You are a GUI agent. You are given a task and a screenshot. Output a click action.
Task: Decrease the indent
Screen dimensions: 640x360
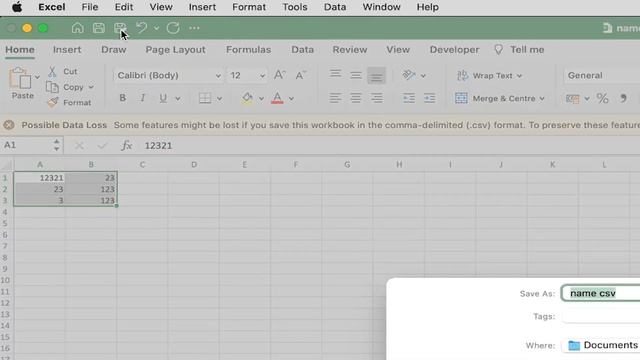(x=409, y=98)
